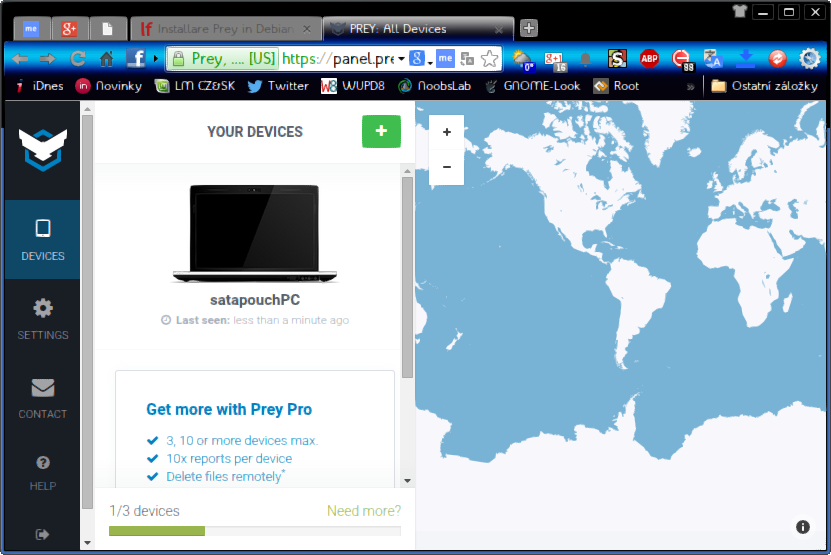Image resolution: width=831 pixels, height=555 pixels.
Task: Click 'Need more?' link
Action: tap(364, 510)
